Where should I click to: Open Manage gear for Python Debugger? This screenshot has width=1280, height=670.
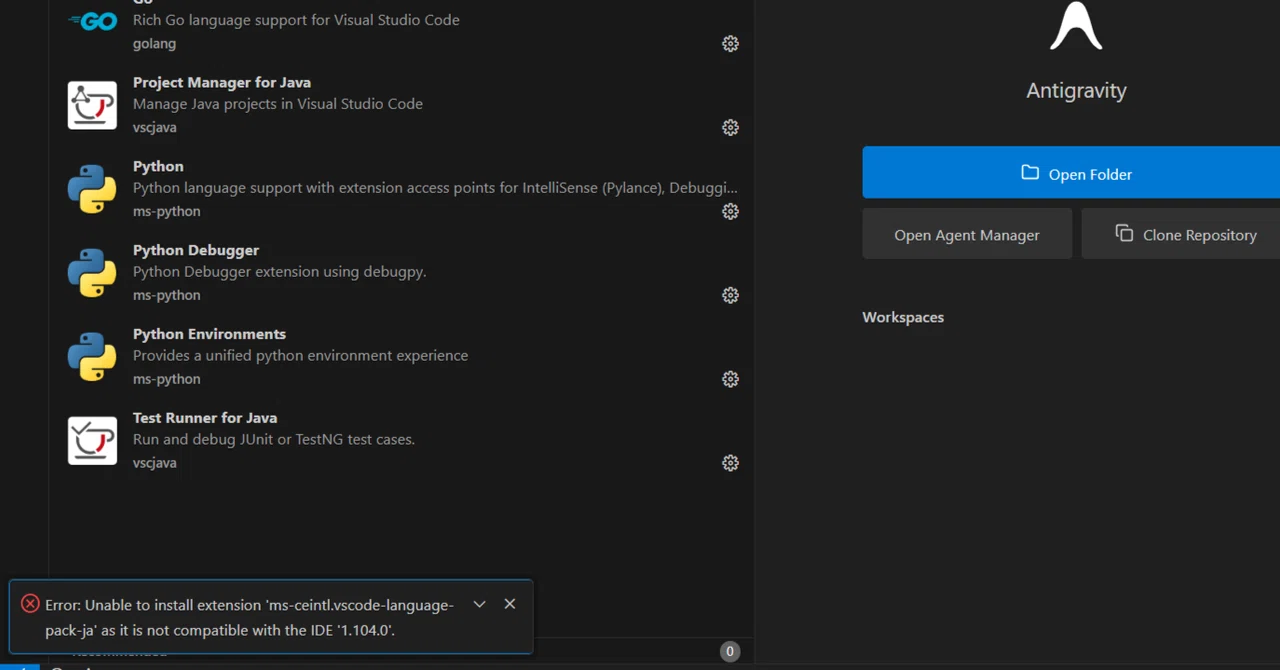pyautogui.click(x=730, y=296)
